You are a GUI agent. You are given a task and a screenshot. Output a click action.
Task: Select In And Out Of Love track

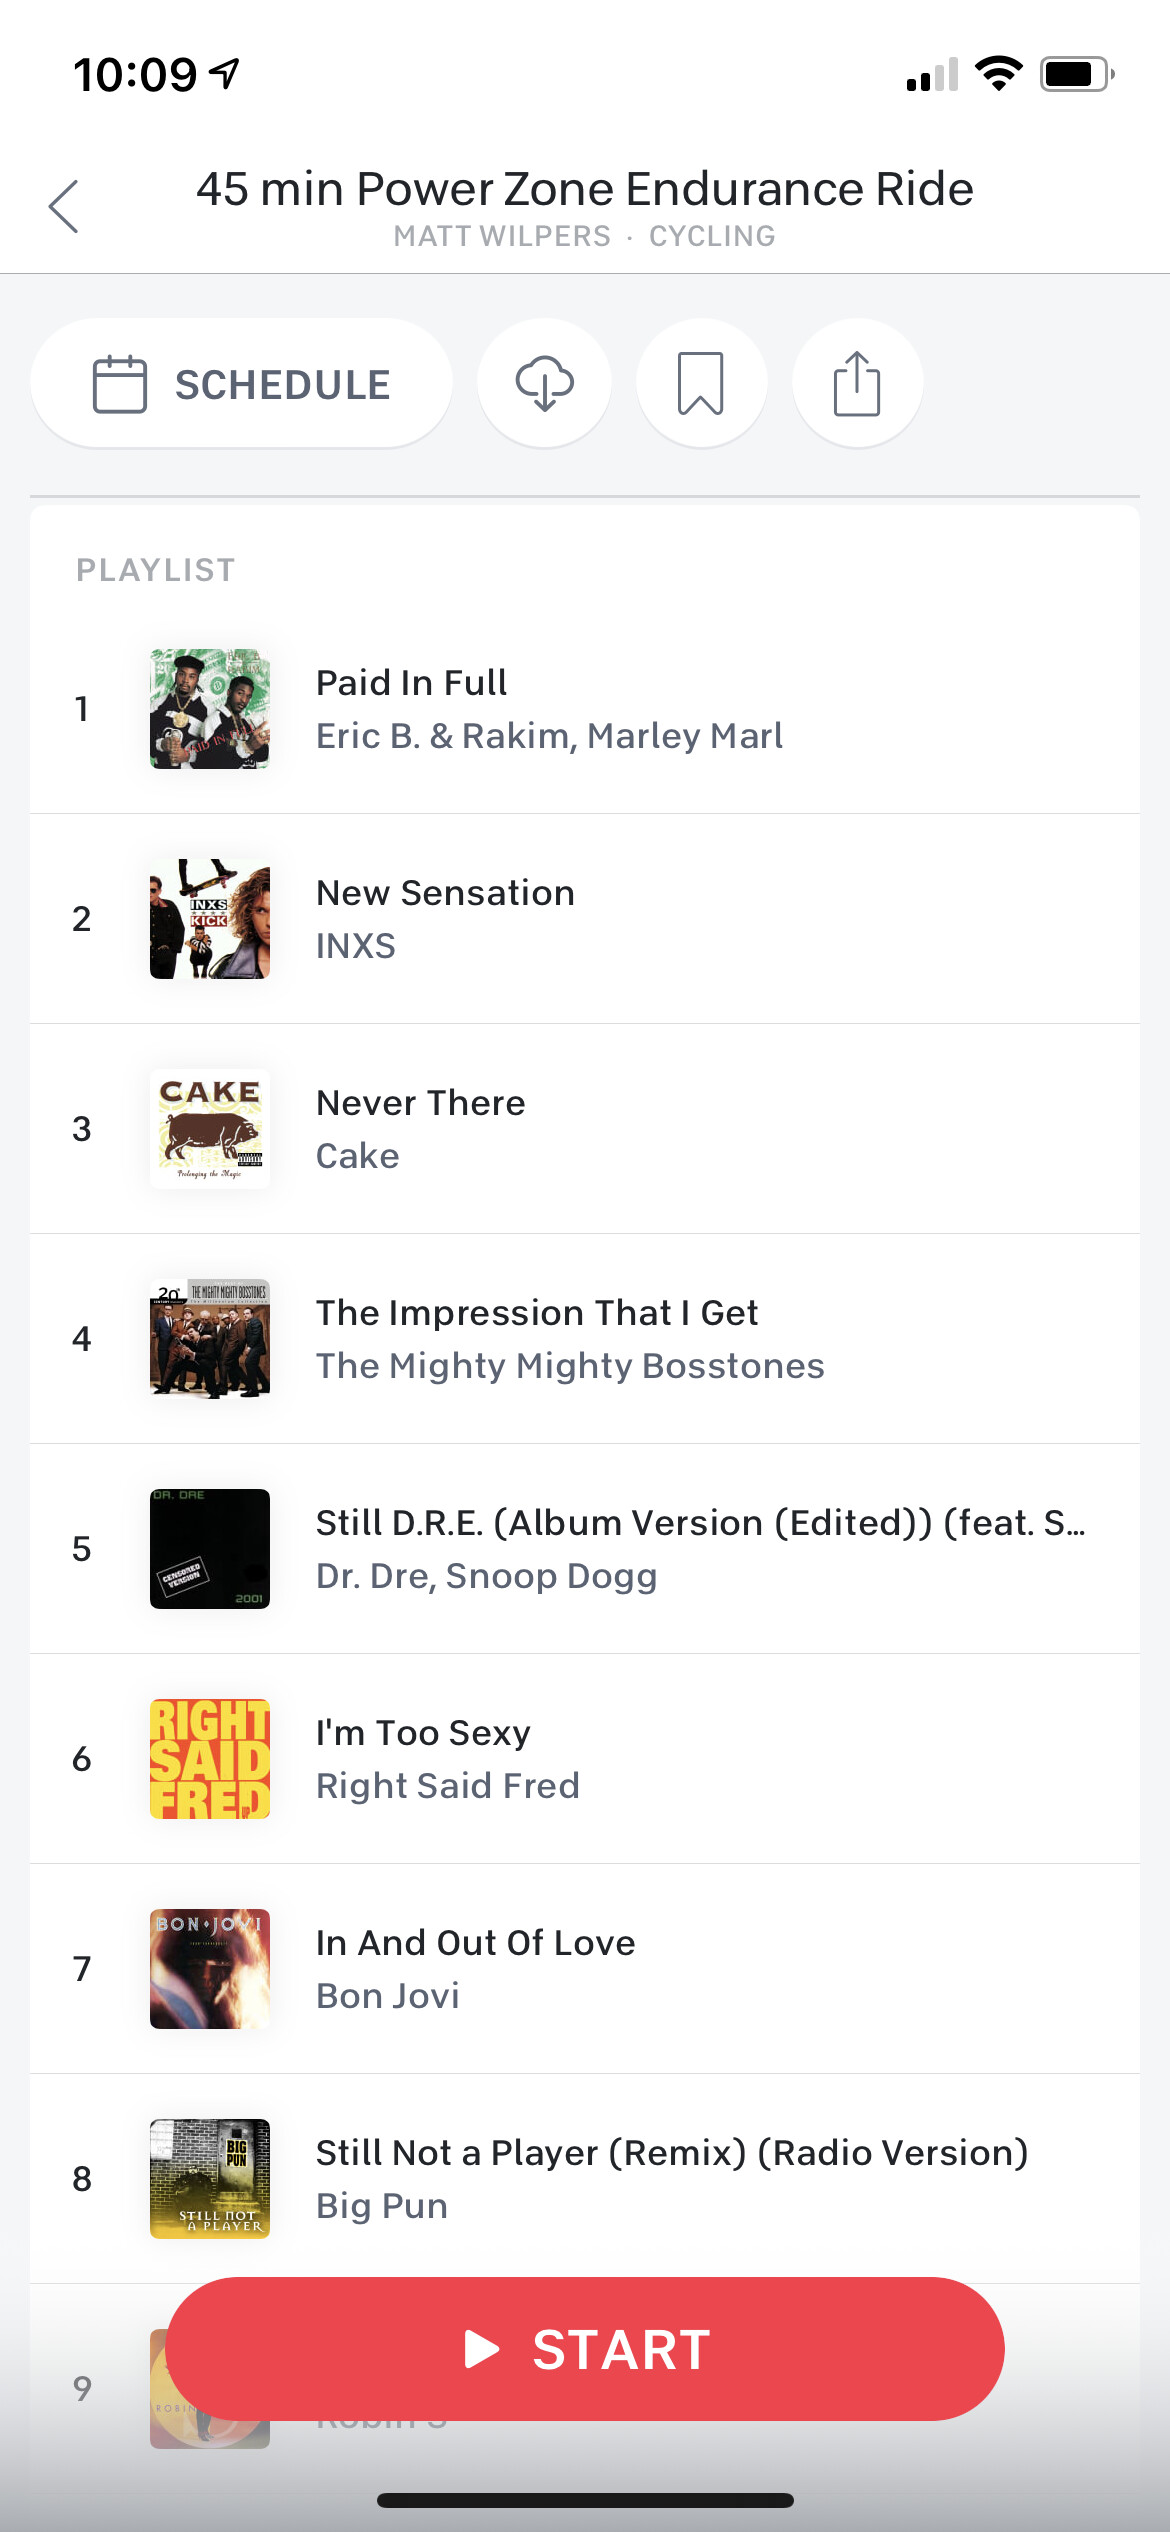click(x=476, y=1943)
